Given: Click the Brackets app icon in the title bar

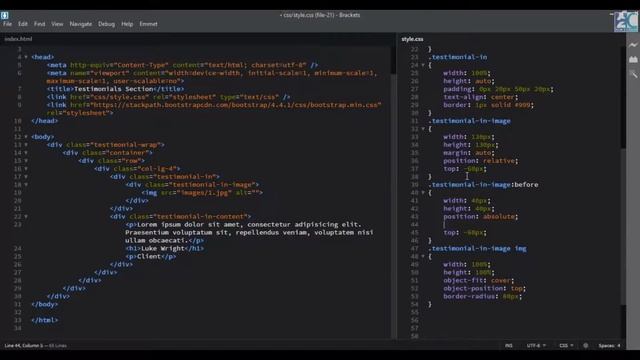Looking at the screenshot, I should [x=4, y=15].
